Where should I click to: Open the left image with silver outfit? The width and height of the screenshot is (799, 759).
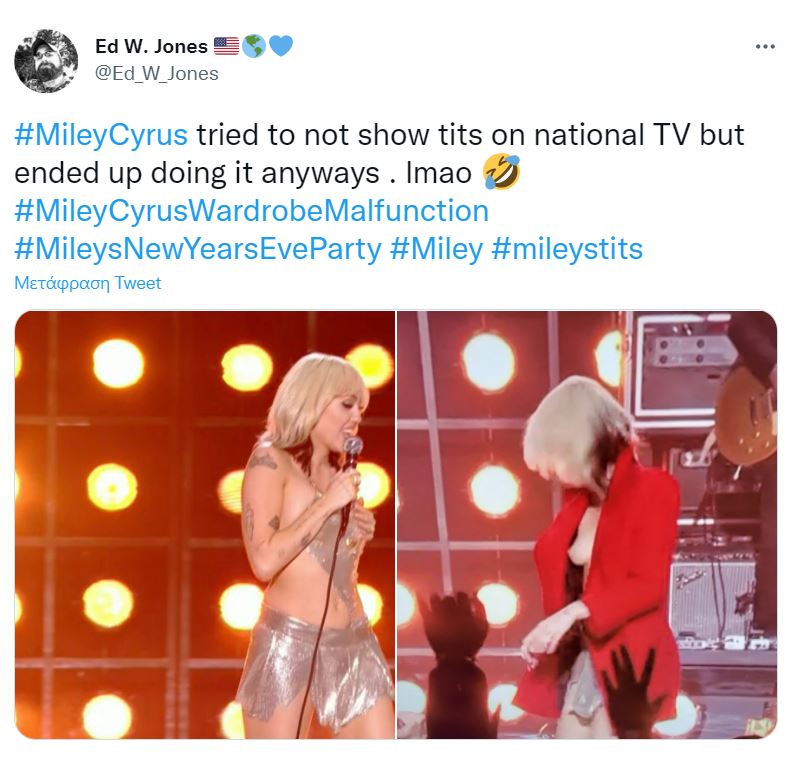205,525
